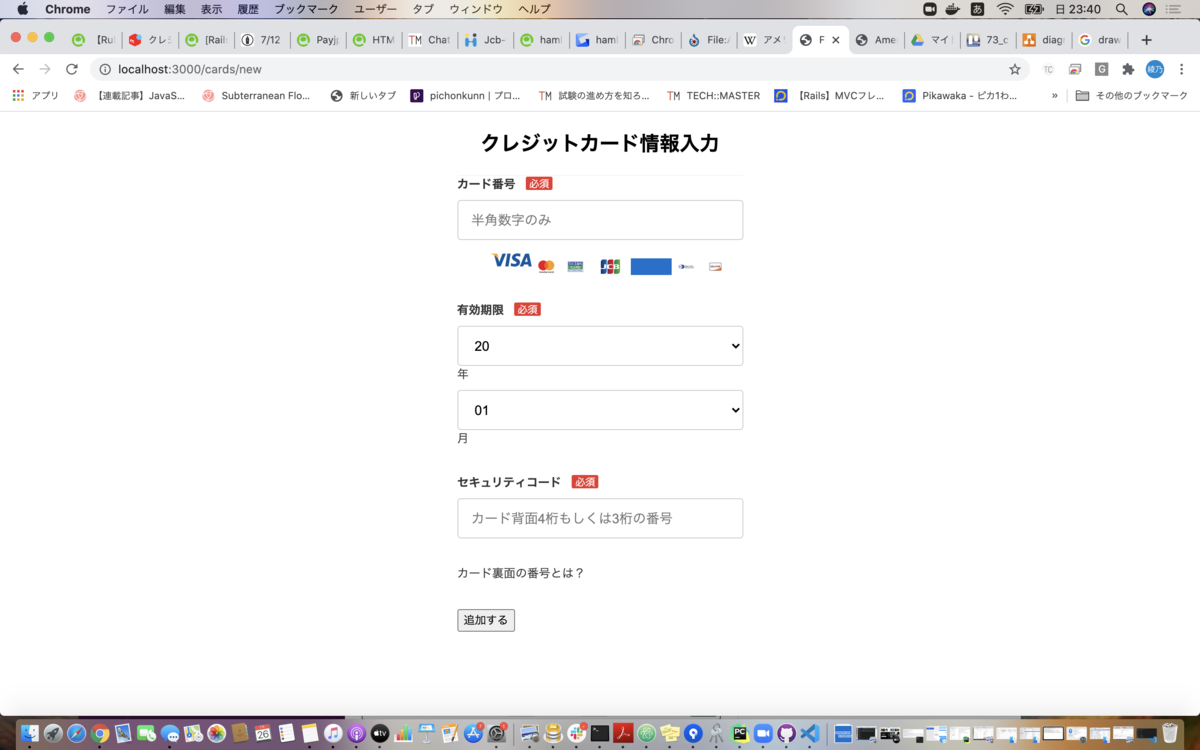Open その他のブックマーク folder
Screen dimensions: 1200x750
(x=1131, y=96)
